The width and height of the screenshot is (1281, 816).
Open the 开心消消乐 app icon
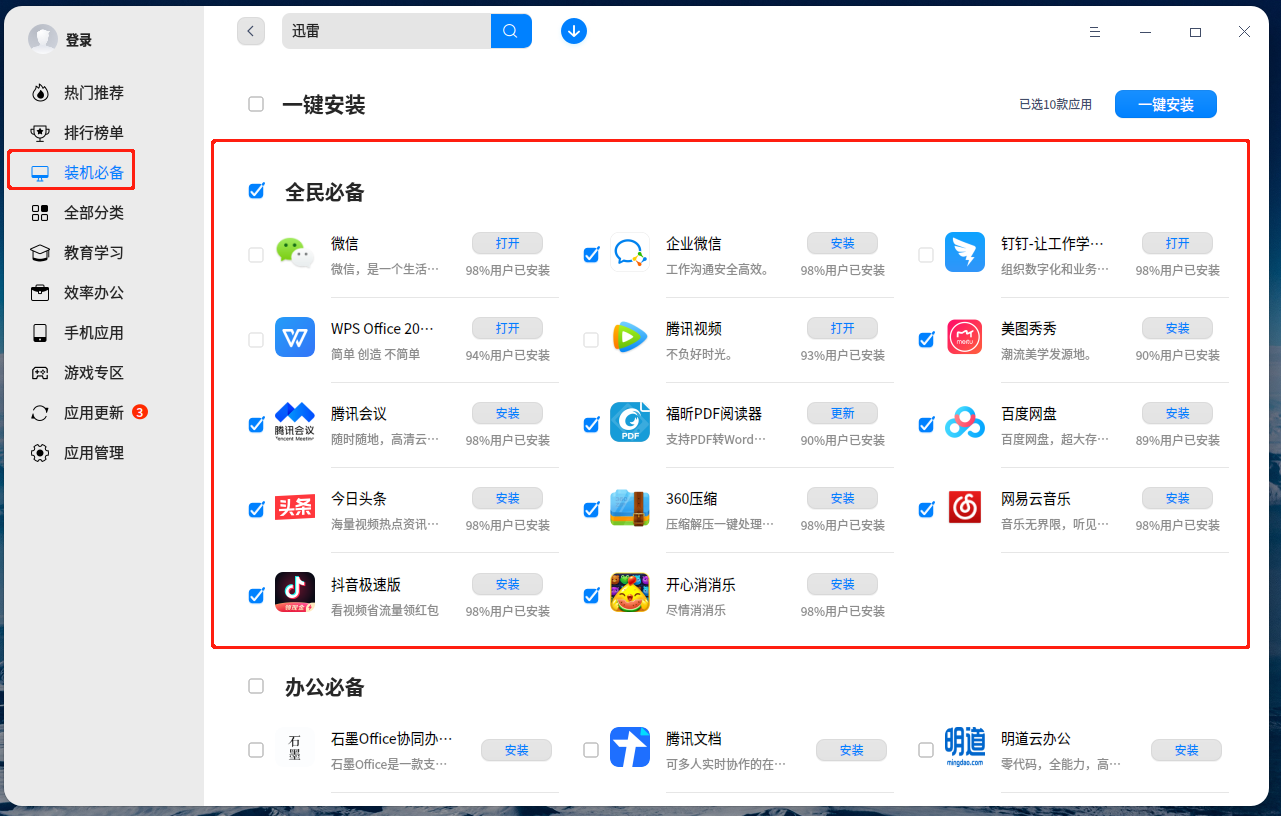[630, 593]
